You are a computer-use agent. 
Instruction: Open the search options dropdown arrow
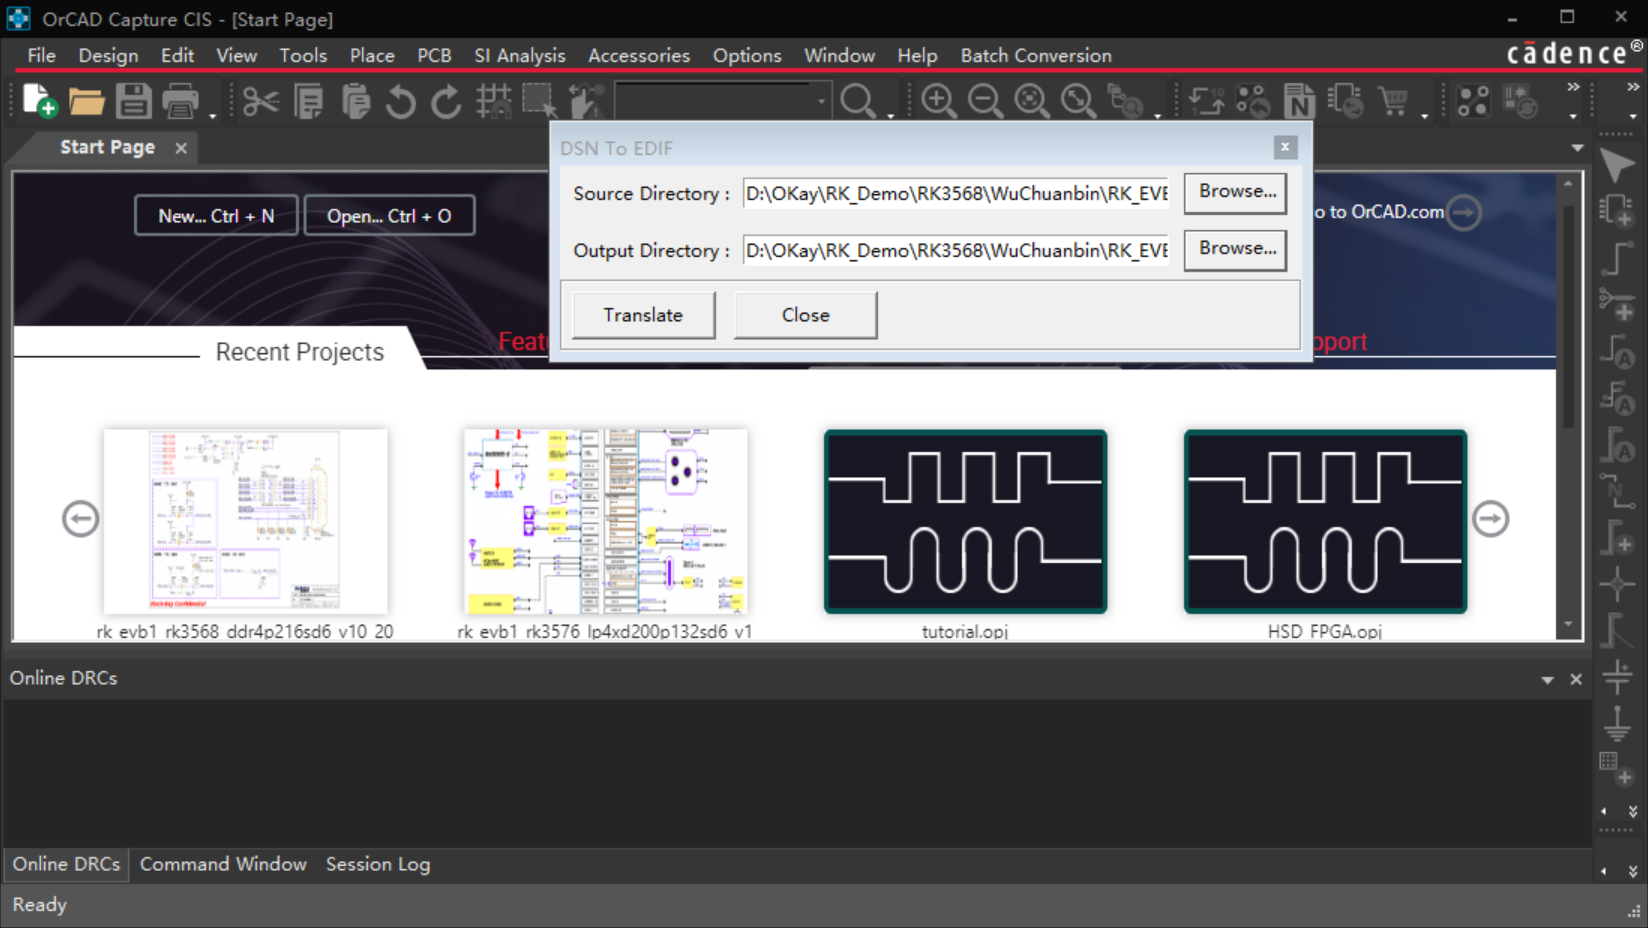tap(891, 116)
